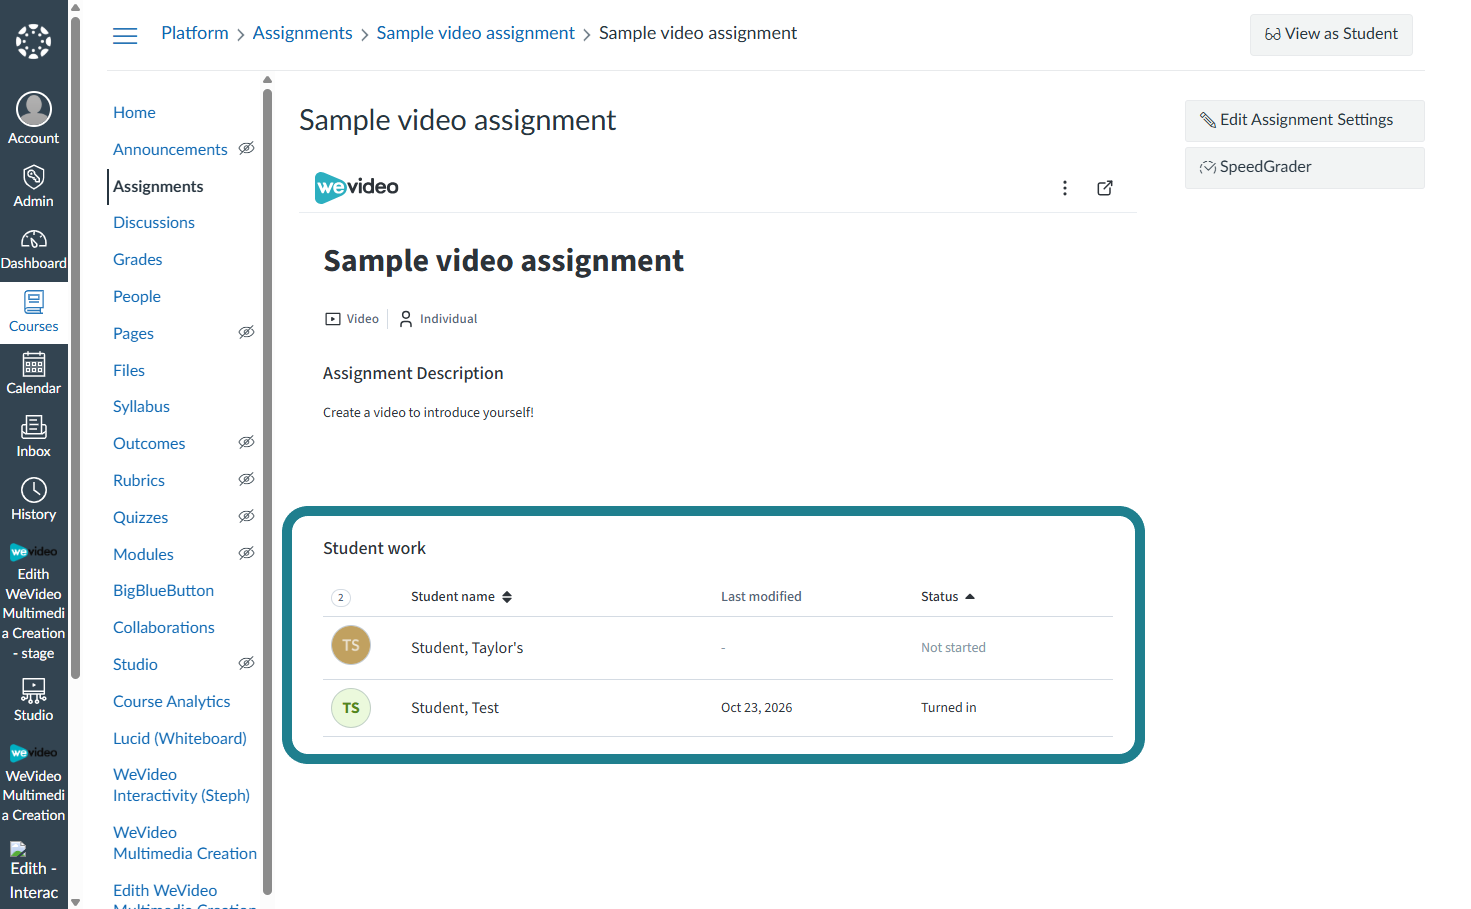Launch SpeedGrader
The image size is (1471, 909).
click(x=1305, y=168)
